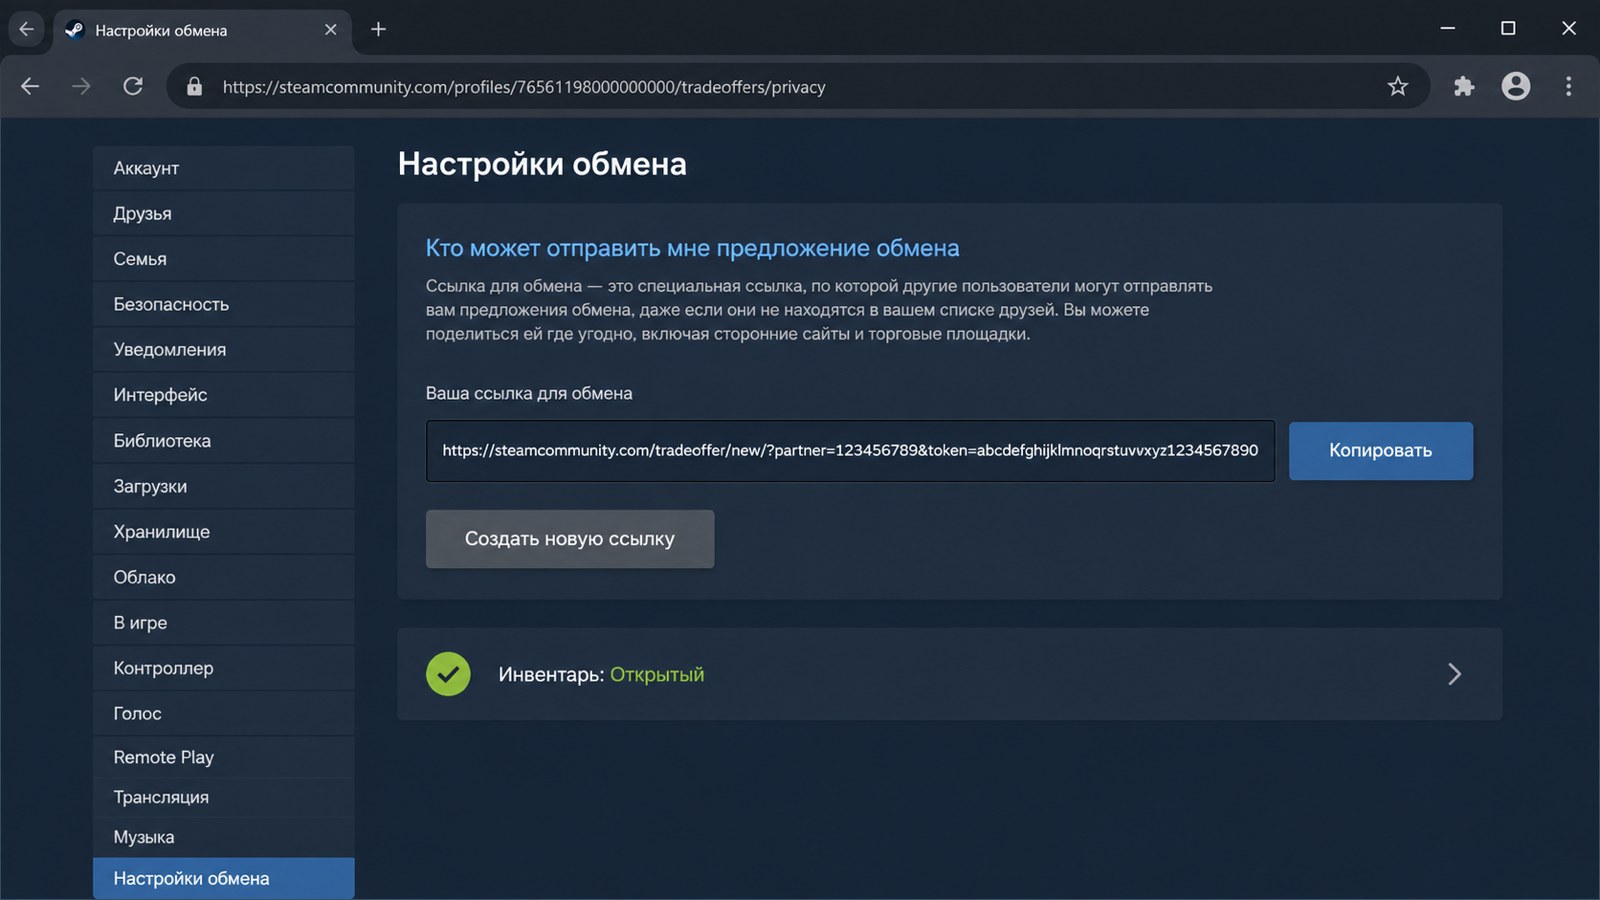The height and width of the screenshot is (900, 1600).
Task: Select В игре in the sidebar
Action: coord(224,623)
